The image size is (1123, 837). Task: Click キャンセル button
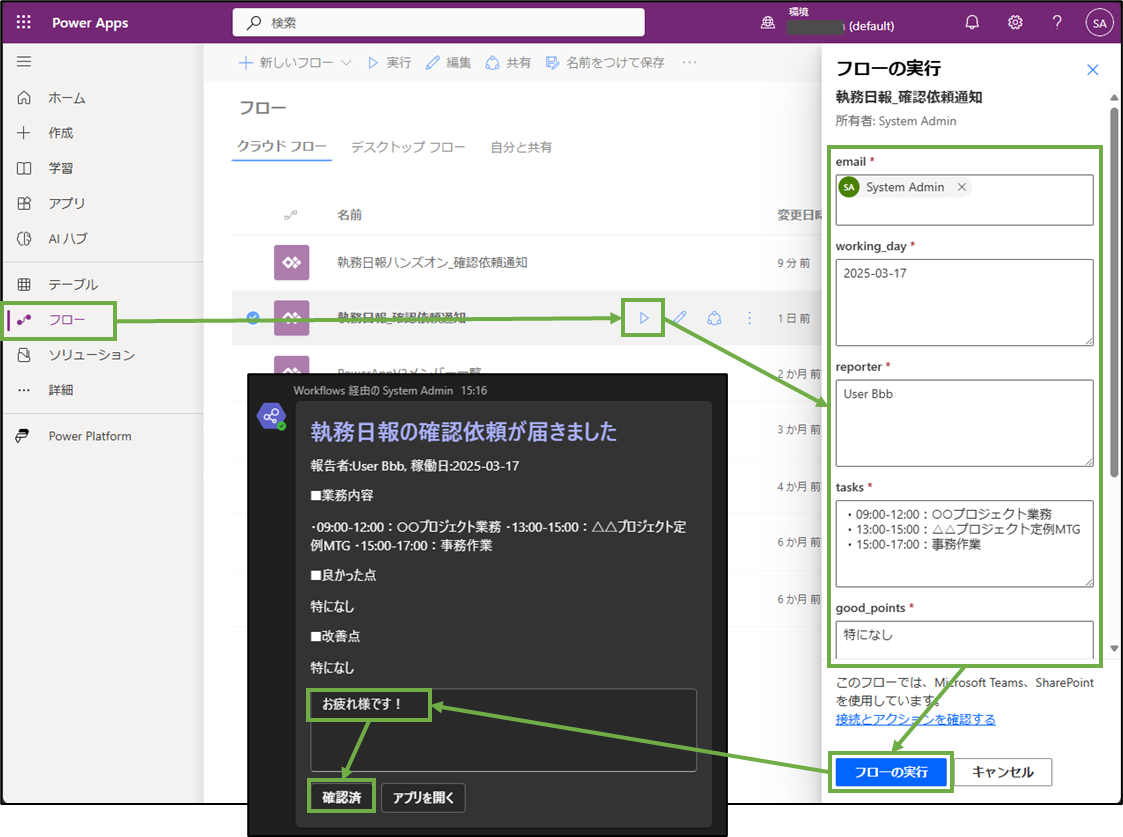click(1002, 772)
